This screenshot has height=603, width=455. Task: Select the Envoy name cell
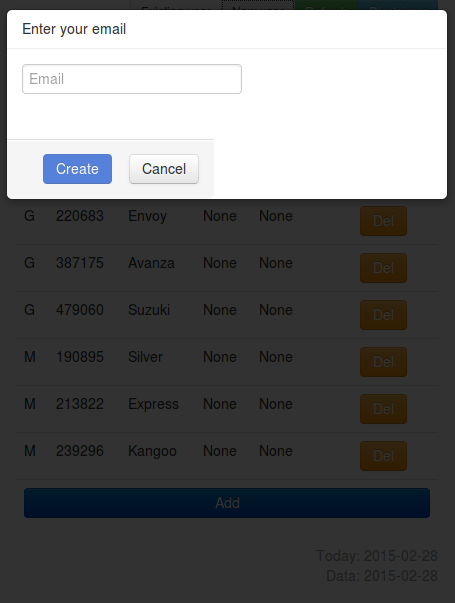click(147, 216)
